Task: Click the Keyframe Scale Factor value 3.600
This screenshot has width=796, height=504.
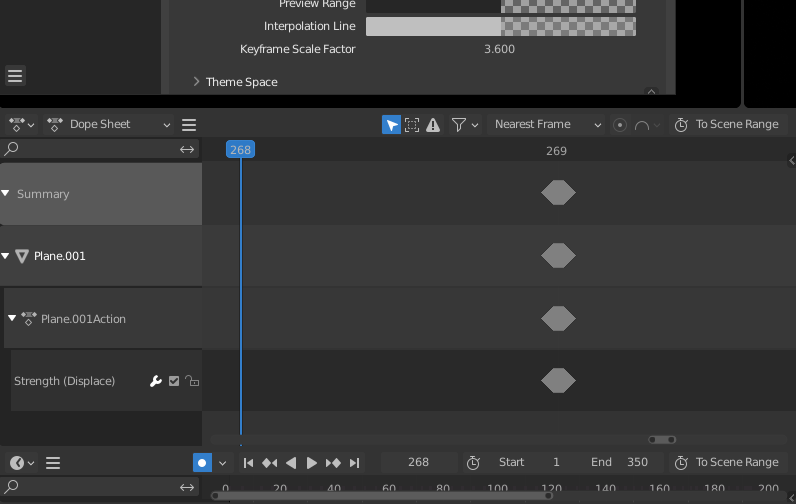Action: (x=500, y=49)
